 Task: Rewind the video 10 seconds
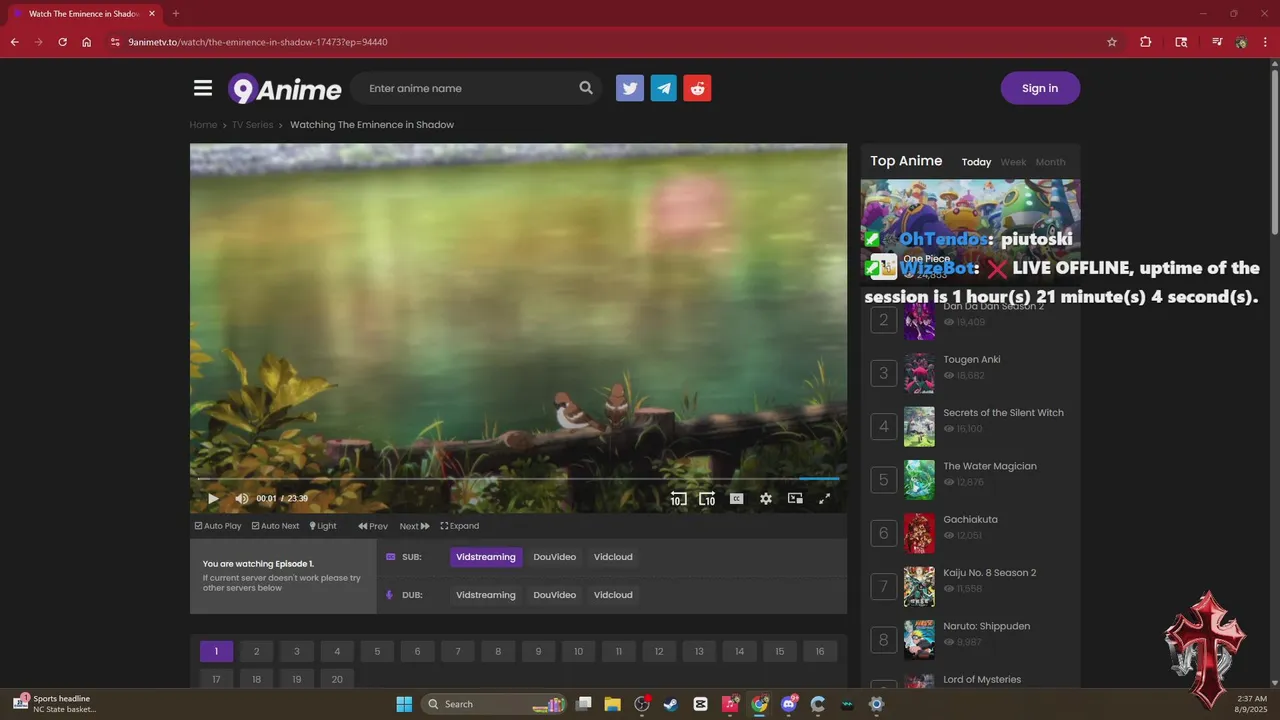(x=678, y=498)
